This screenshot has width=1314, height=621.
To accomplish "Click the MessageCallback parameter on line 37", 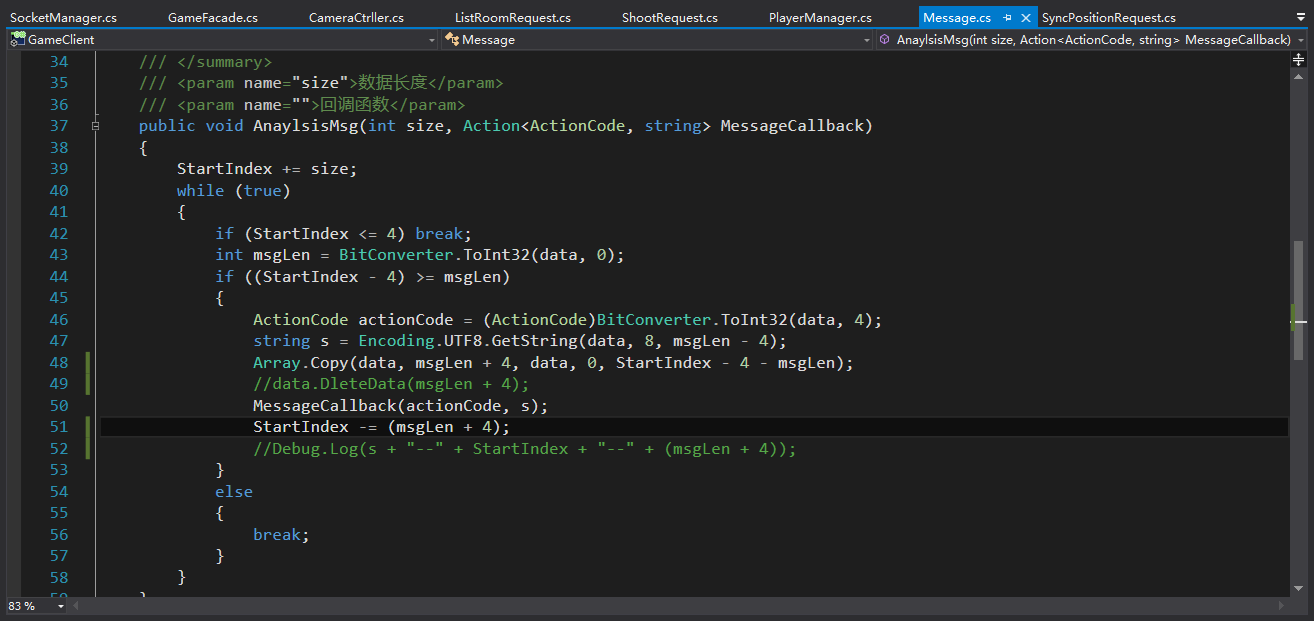I will [792, 126].
